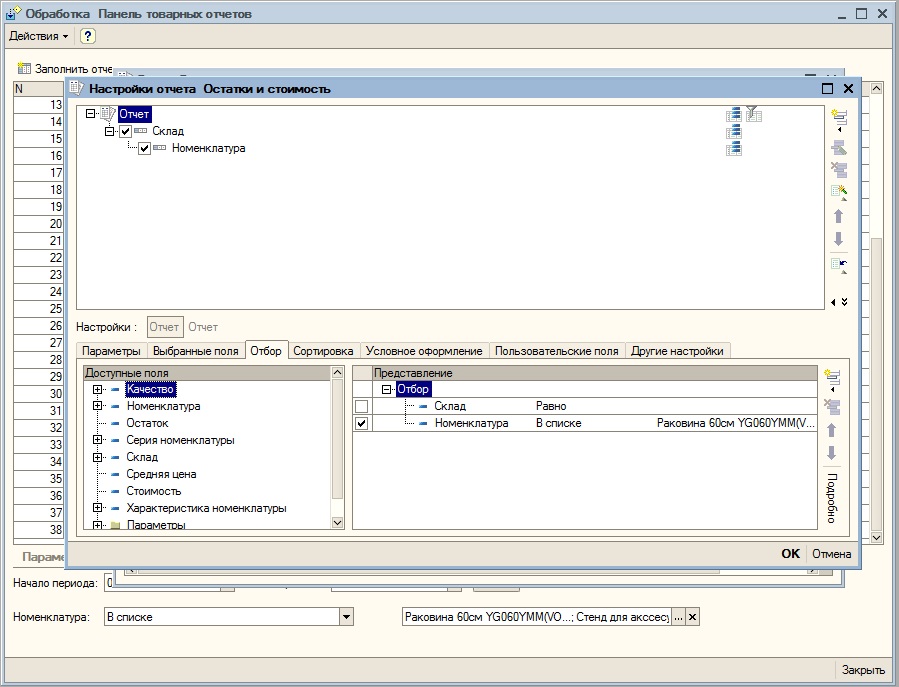Toggle the Склад grouping checkbox in structure tree
The height and width of the screenshot is (687, 899).
coord(125,132)
